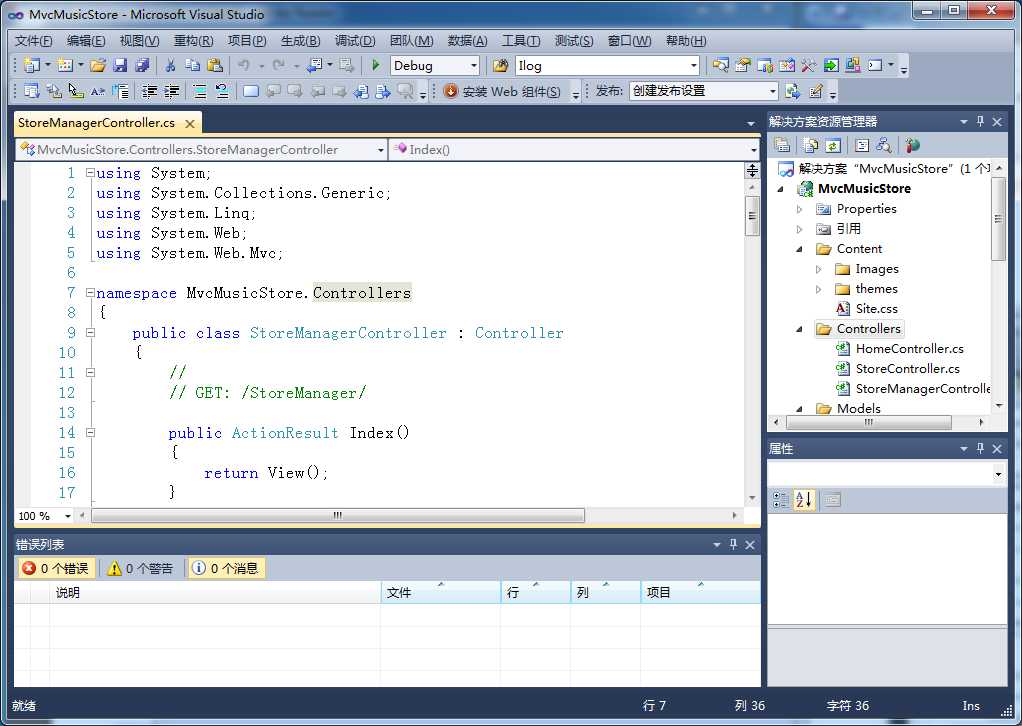
Task: Toggle auto-hide pin on 属性 panel
Action: pyautogui.click(x=980, y=448)
